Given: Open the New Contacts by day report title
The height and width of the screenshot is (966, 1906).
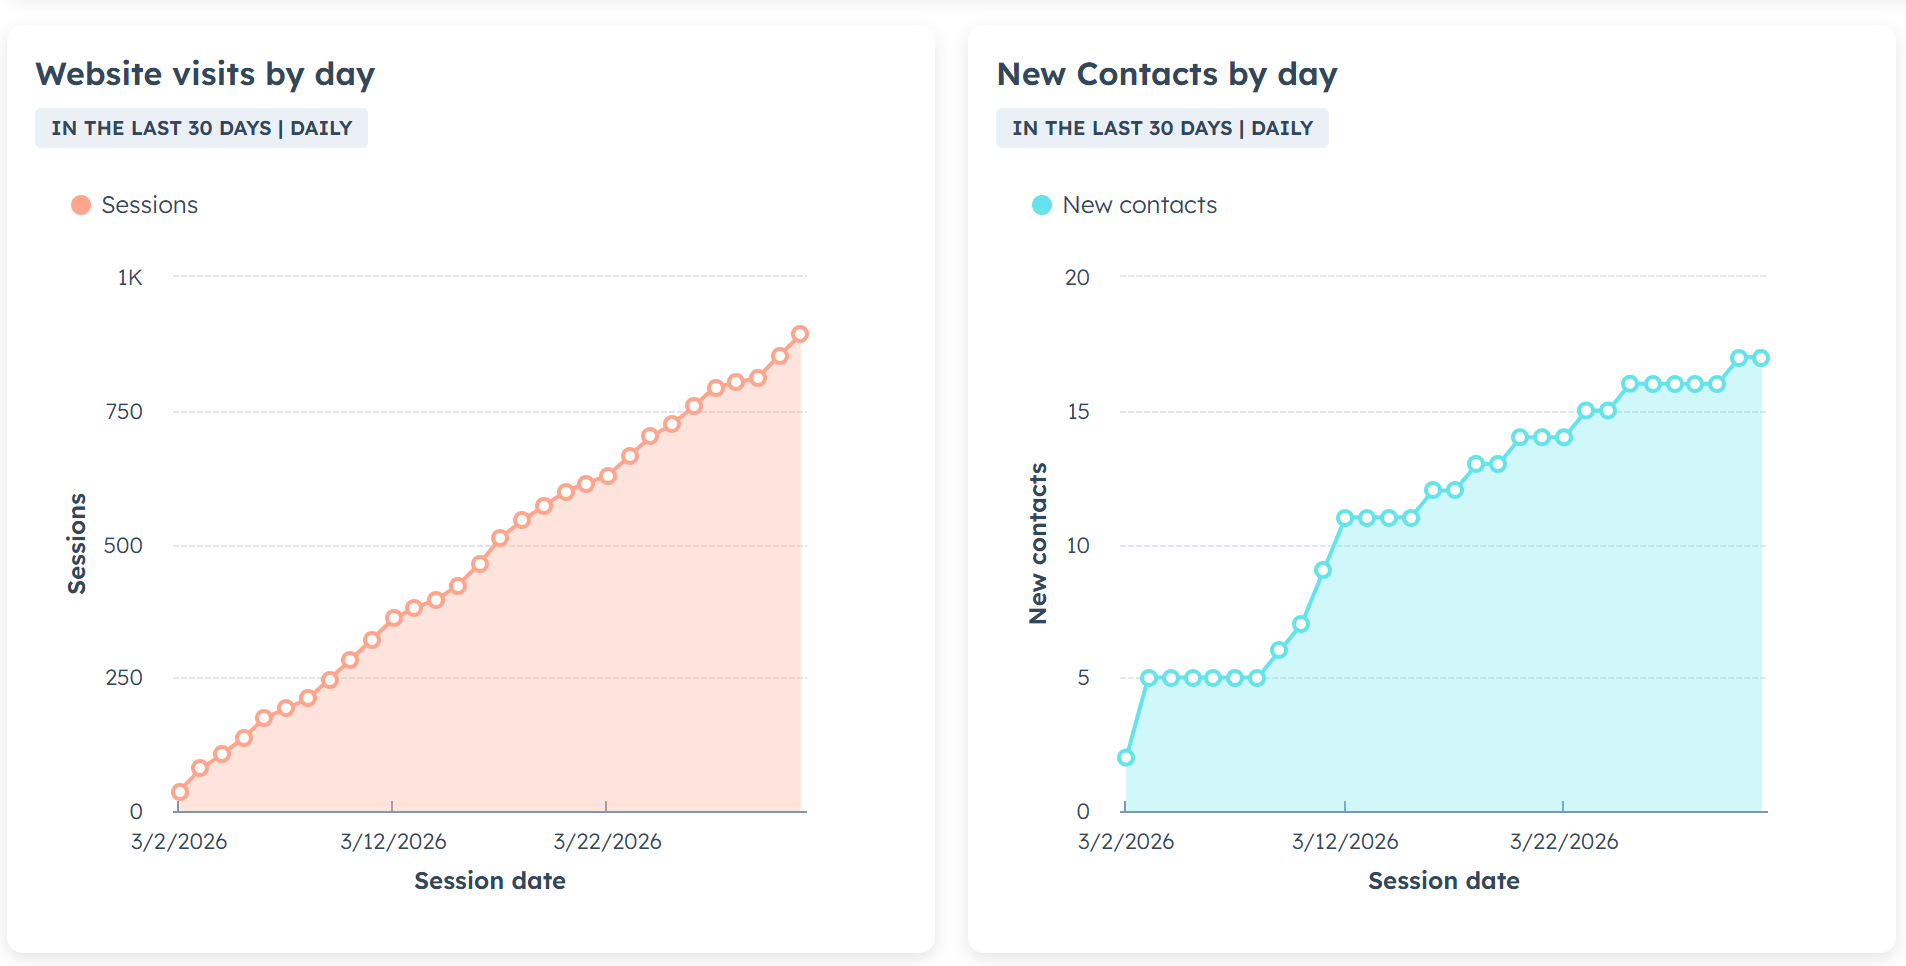Looking at the screenshot, I should click(1166, 74).
